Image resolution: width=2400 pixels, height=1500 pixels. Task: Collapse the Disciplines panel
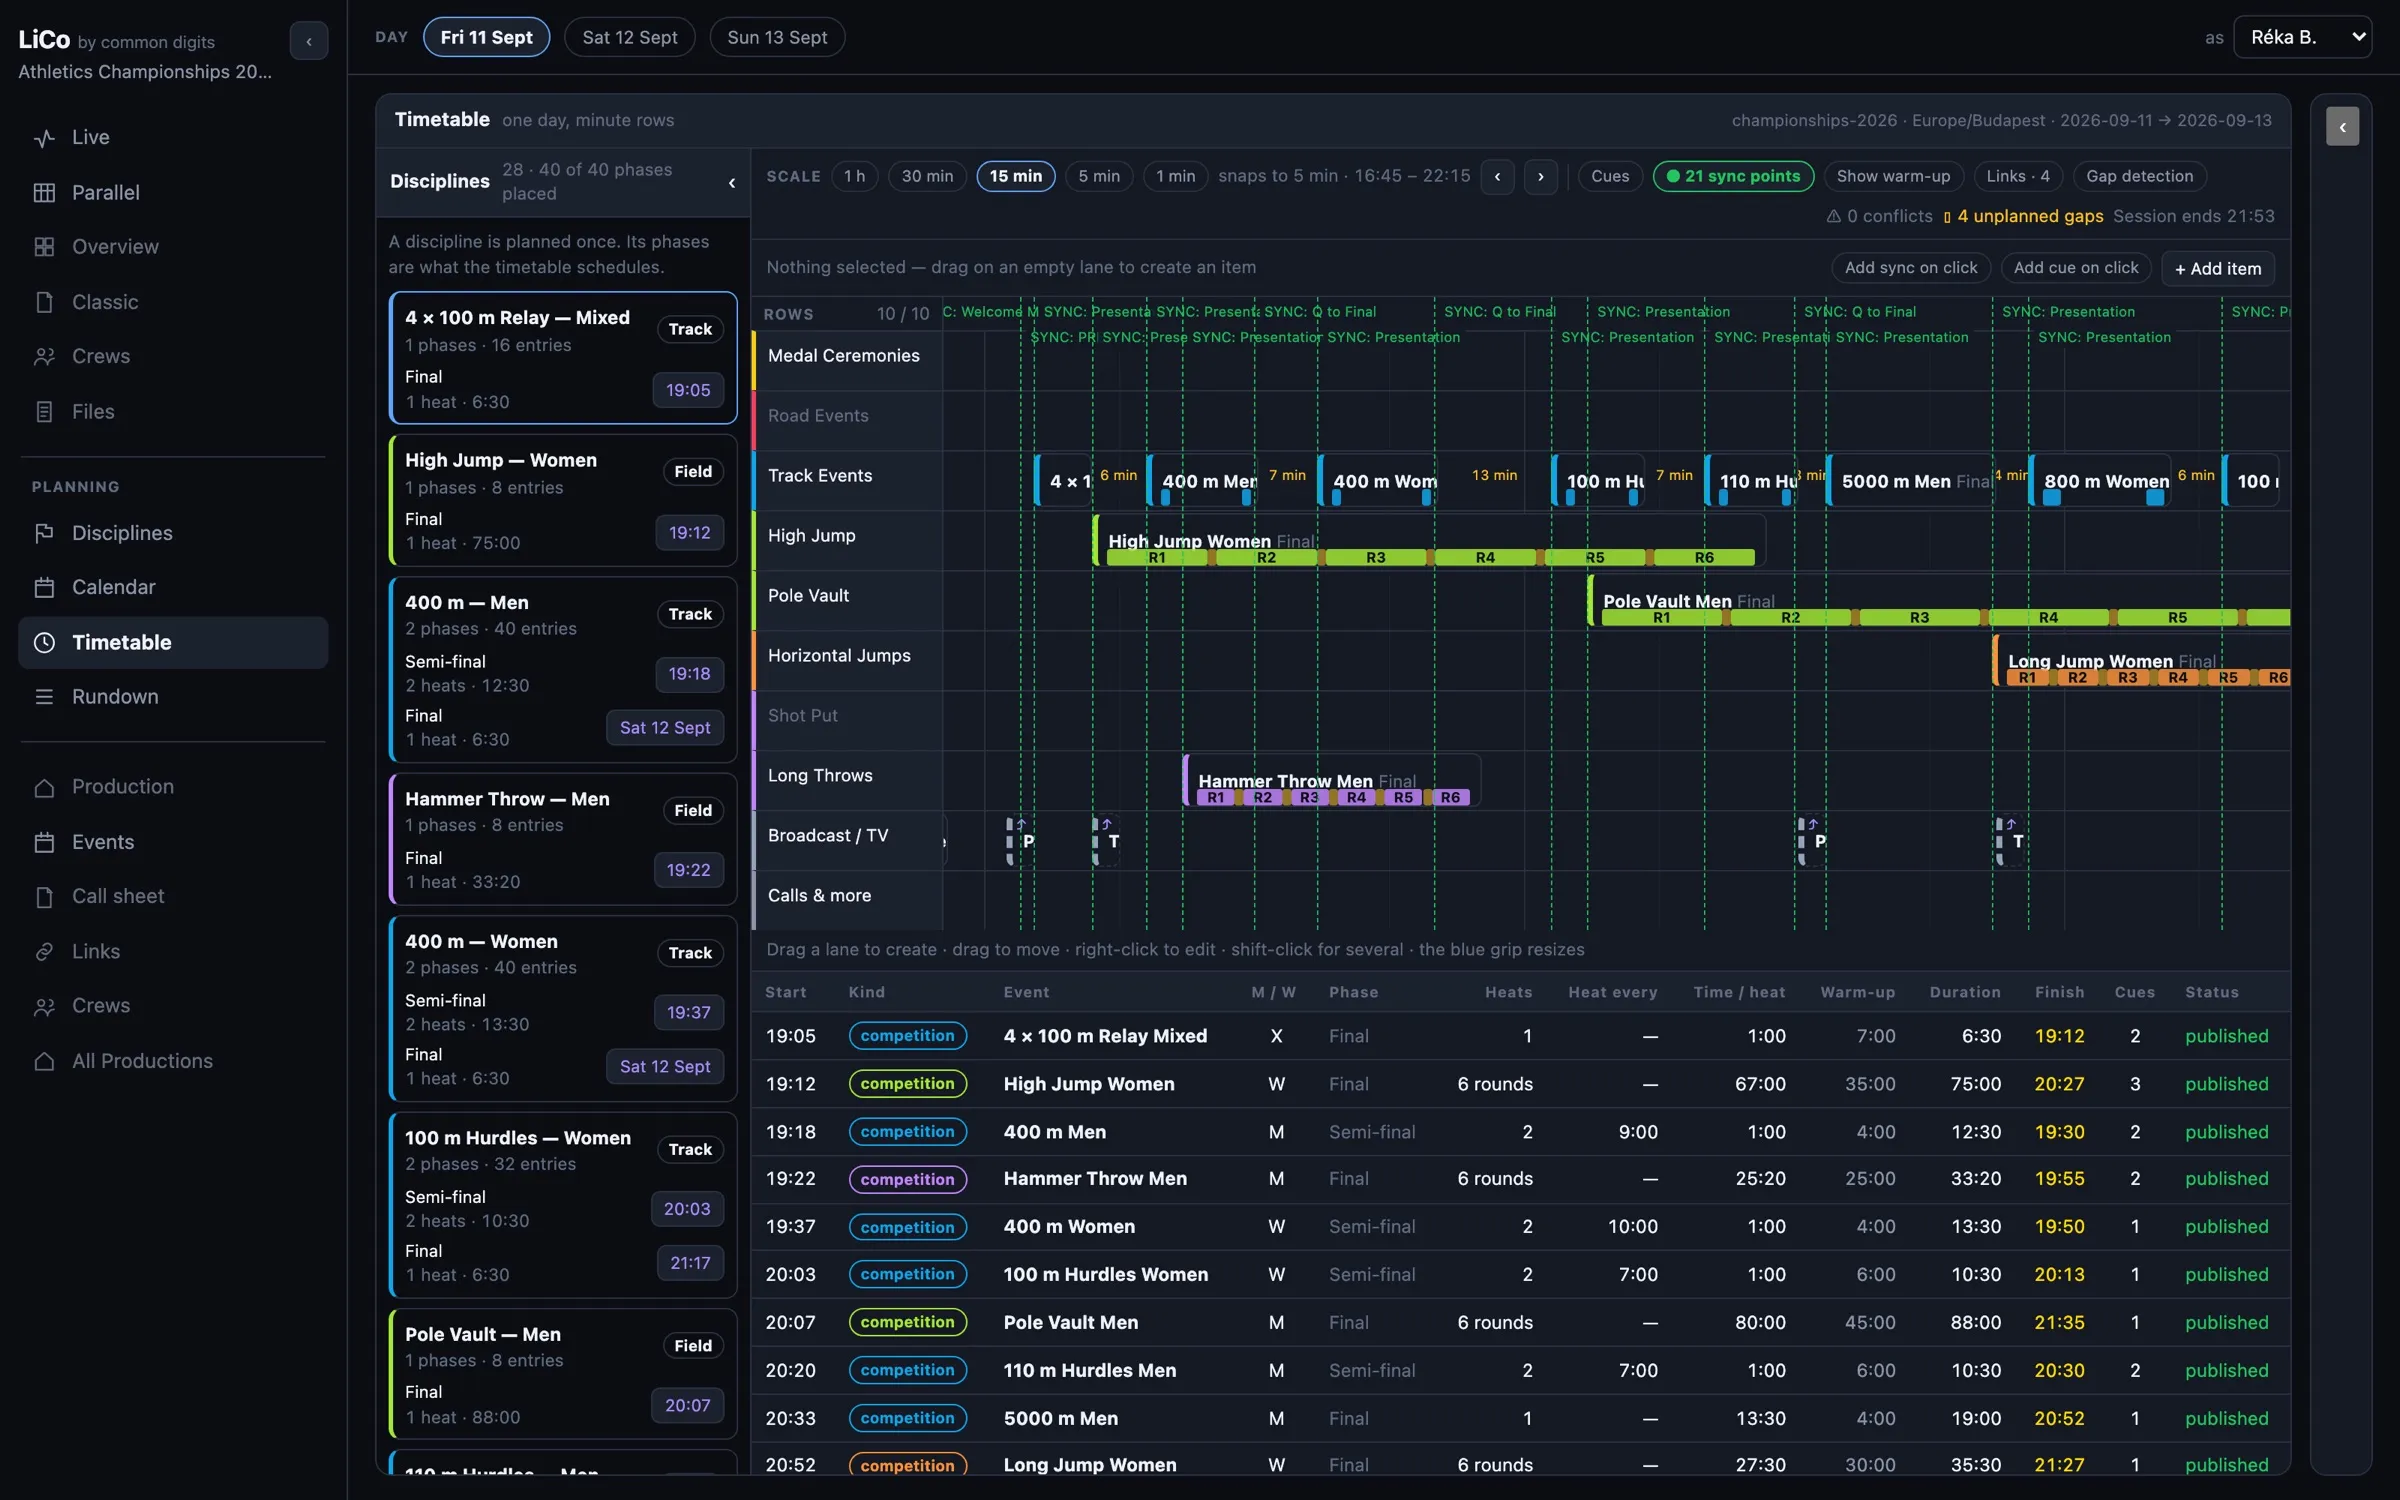click(x=732, y=182)
